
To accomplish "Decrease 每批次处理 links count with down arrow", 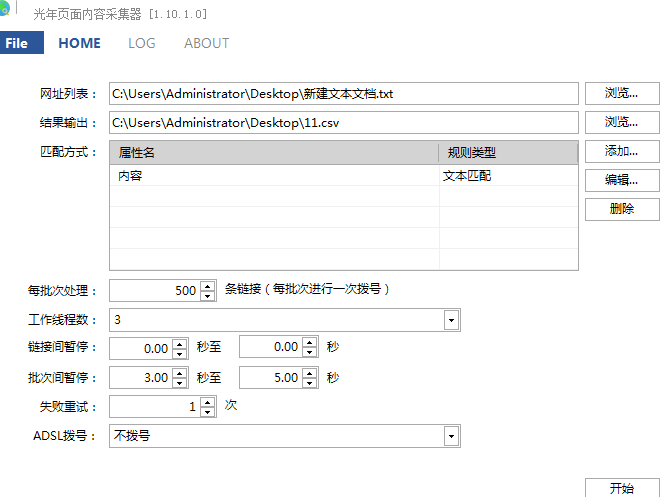I will click(x=207, y=296).
